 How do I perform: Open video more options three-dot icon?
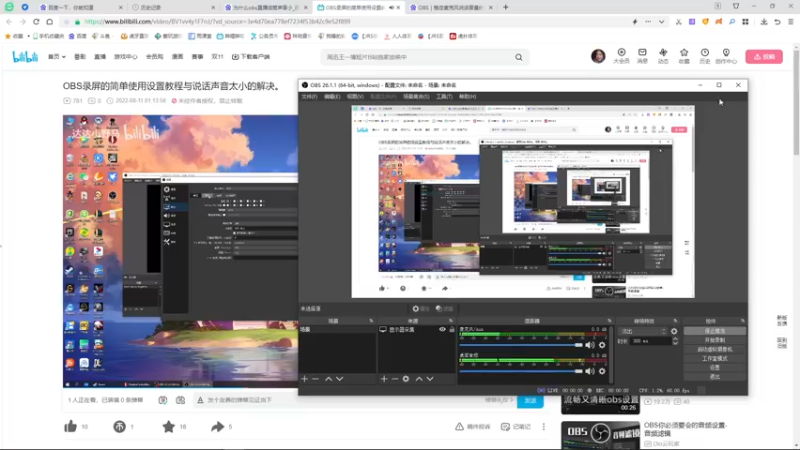pyautogui.click(x=543, y=427)
